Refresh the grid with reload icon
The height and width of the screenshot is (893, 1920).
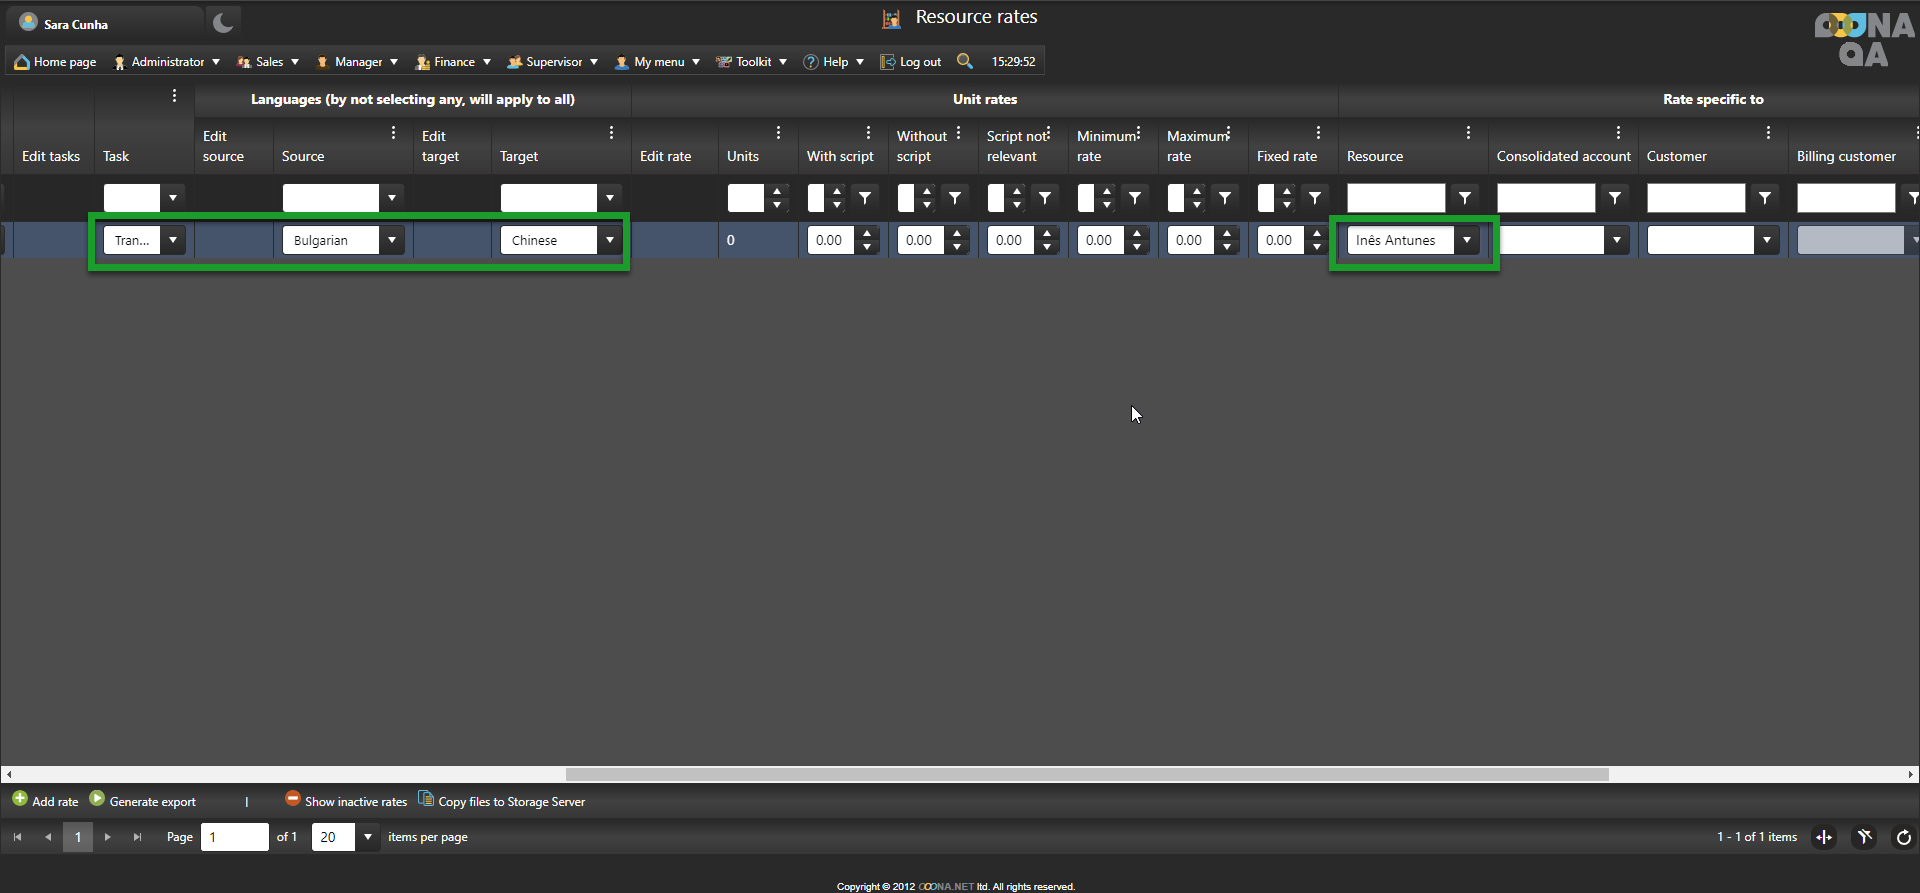coord(1903,837)
